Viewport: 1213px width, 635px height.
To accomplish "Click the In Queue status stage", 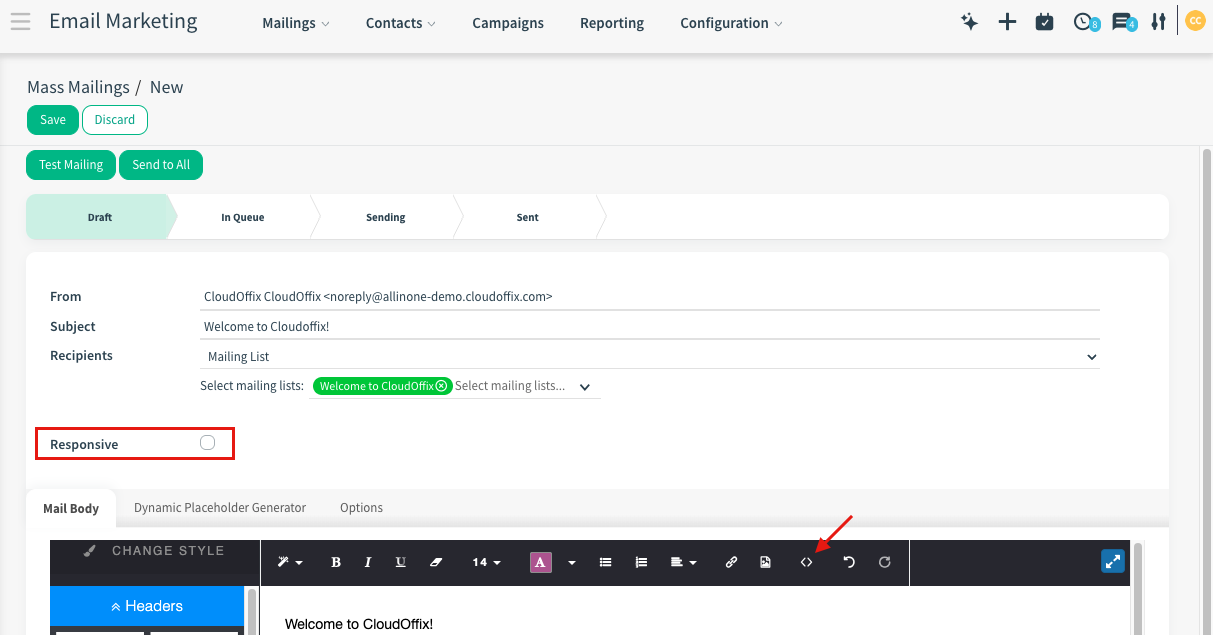I will [243, 217].
